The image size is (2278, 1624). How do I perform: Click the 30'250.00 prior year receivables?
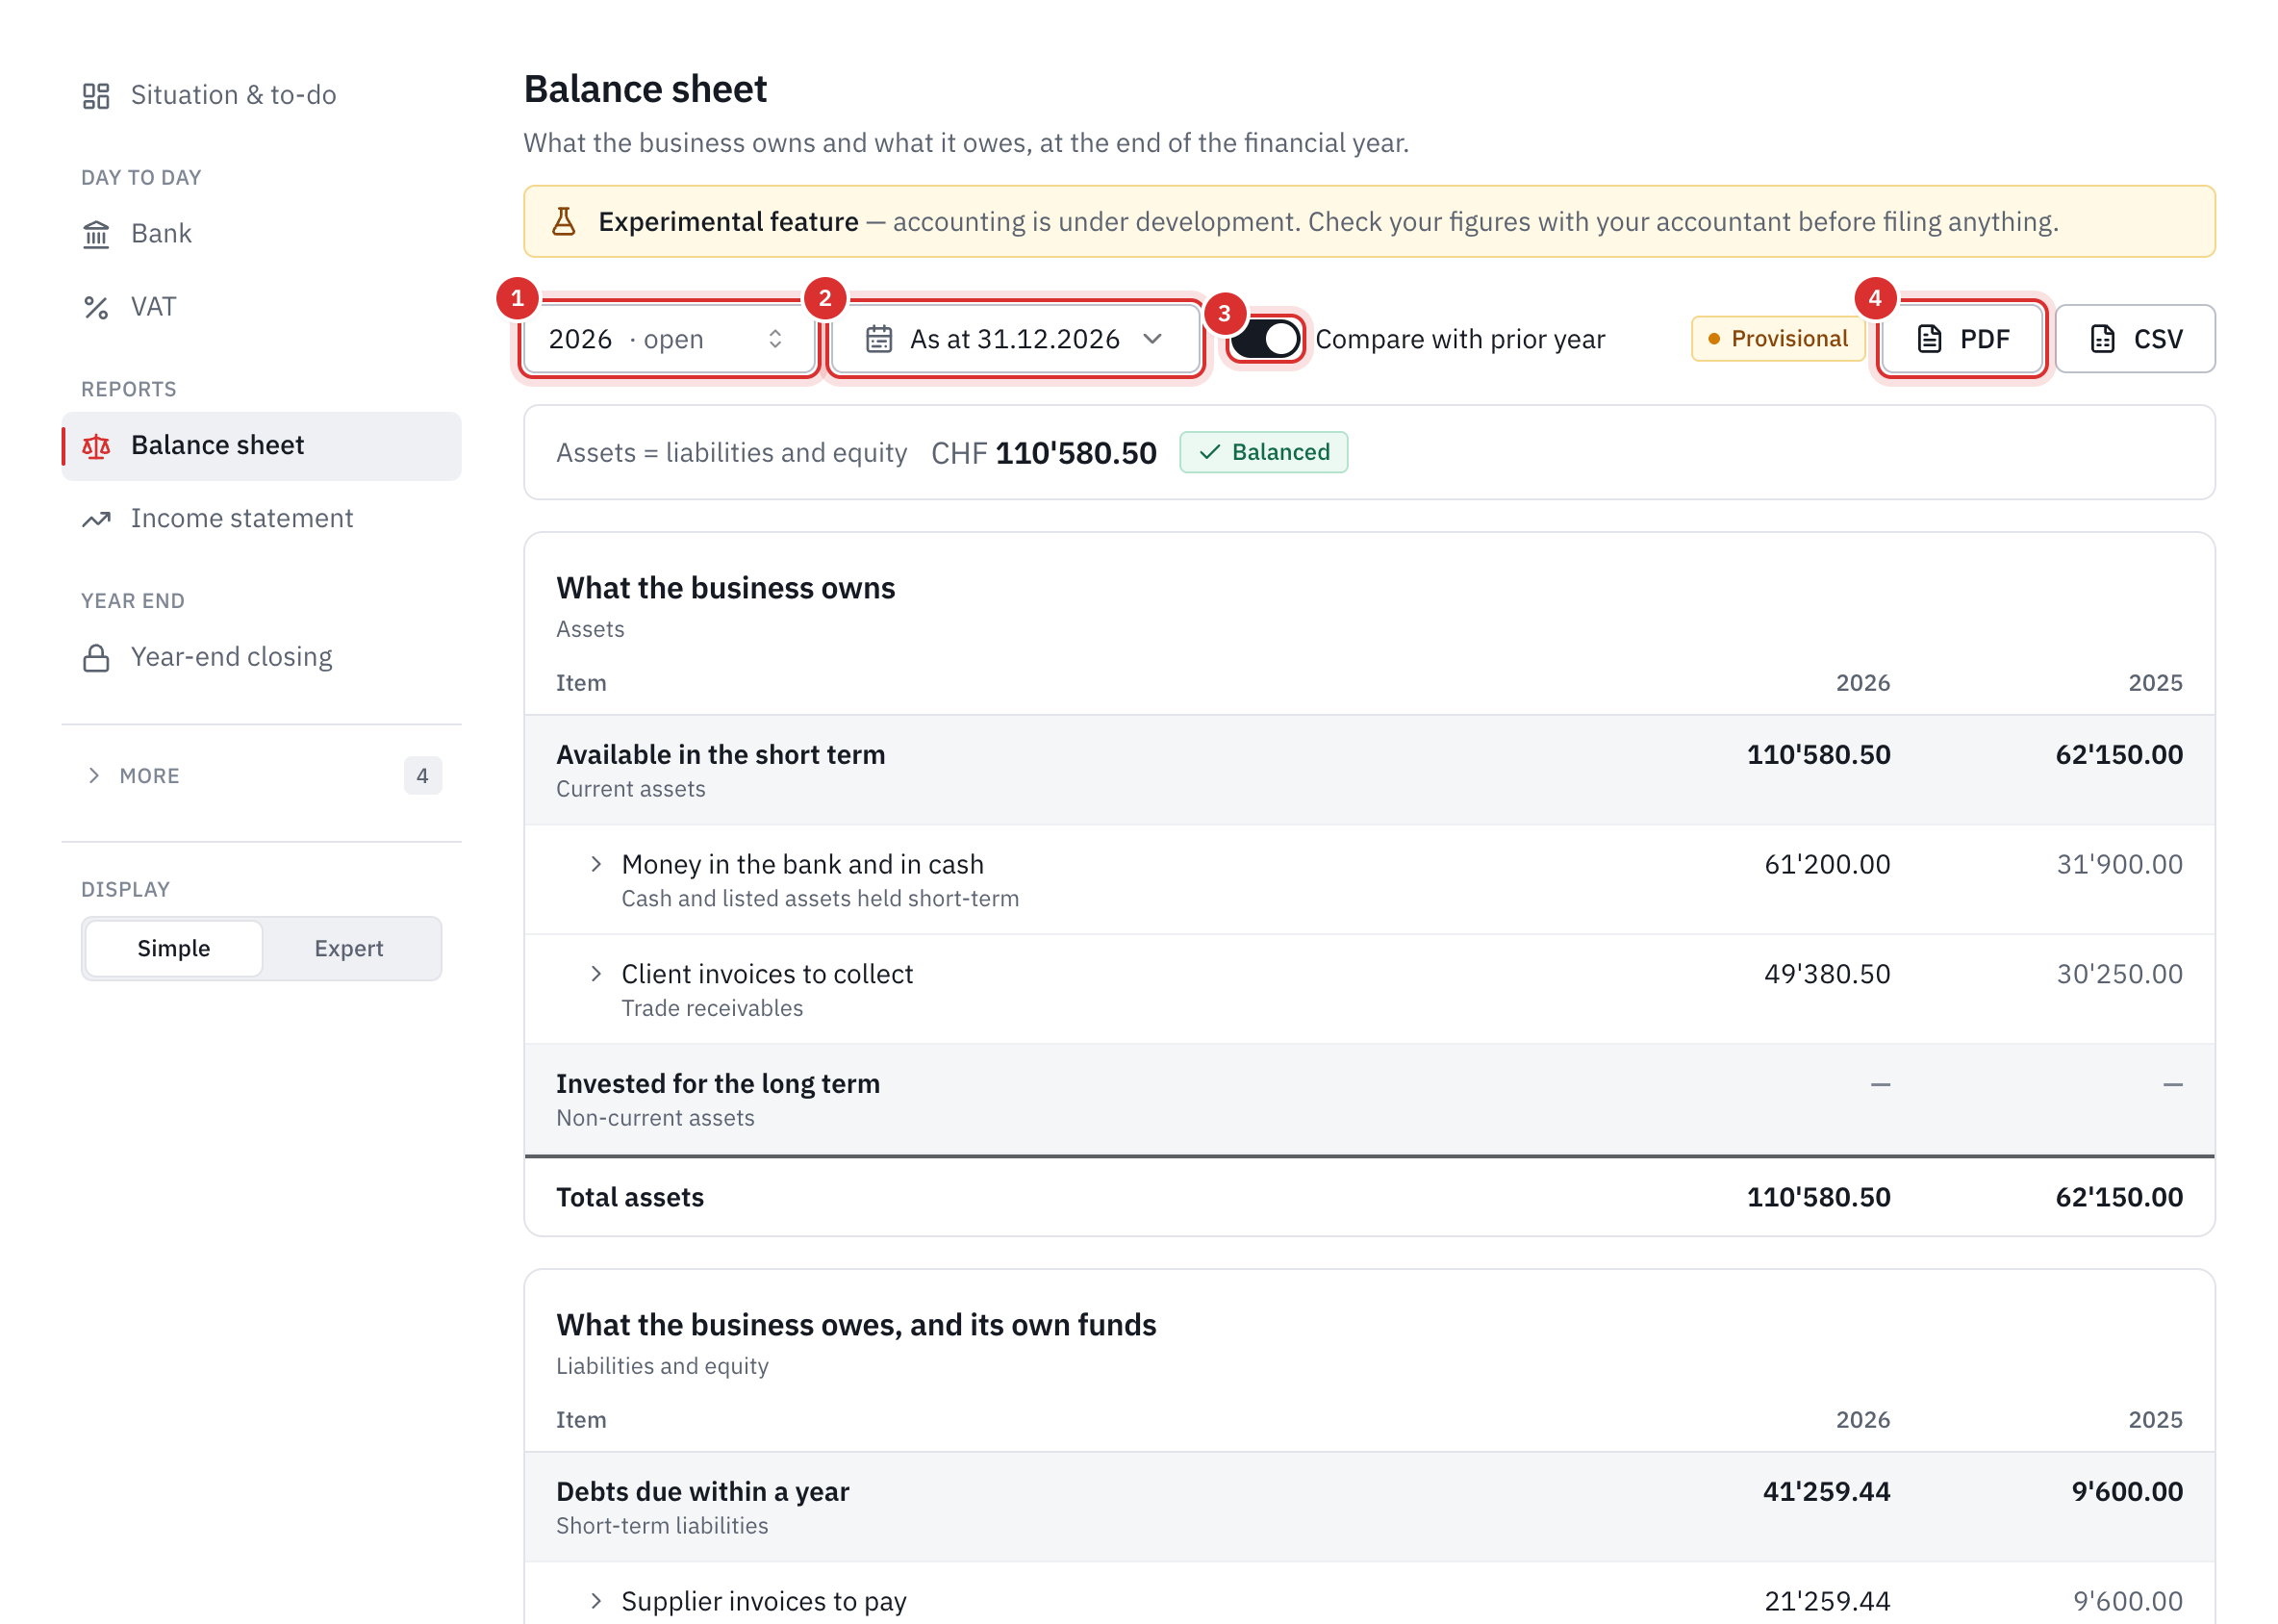click(x=2119, y=974)
